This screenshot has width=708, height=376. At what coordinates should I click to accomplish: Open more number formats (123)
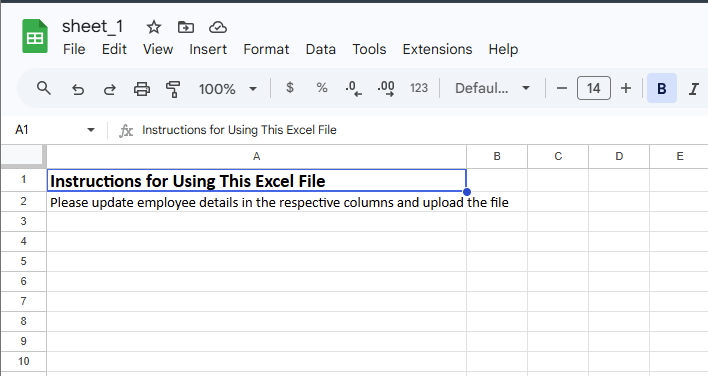[419, 88]
